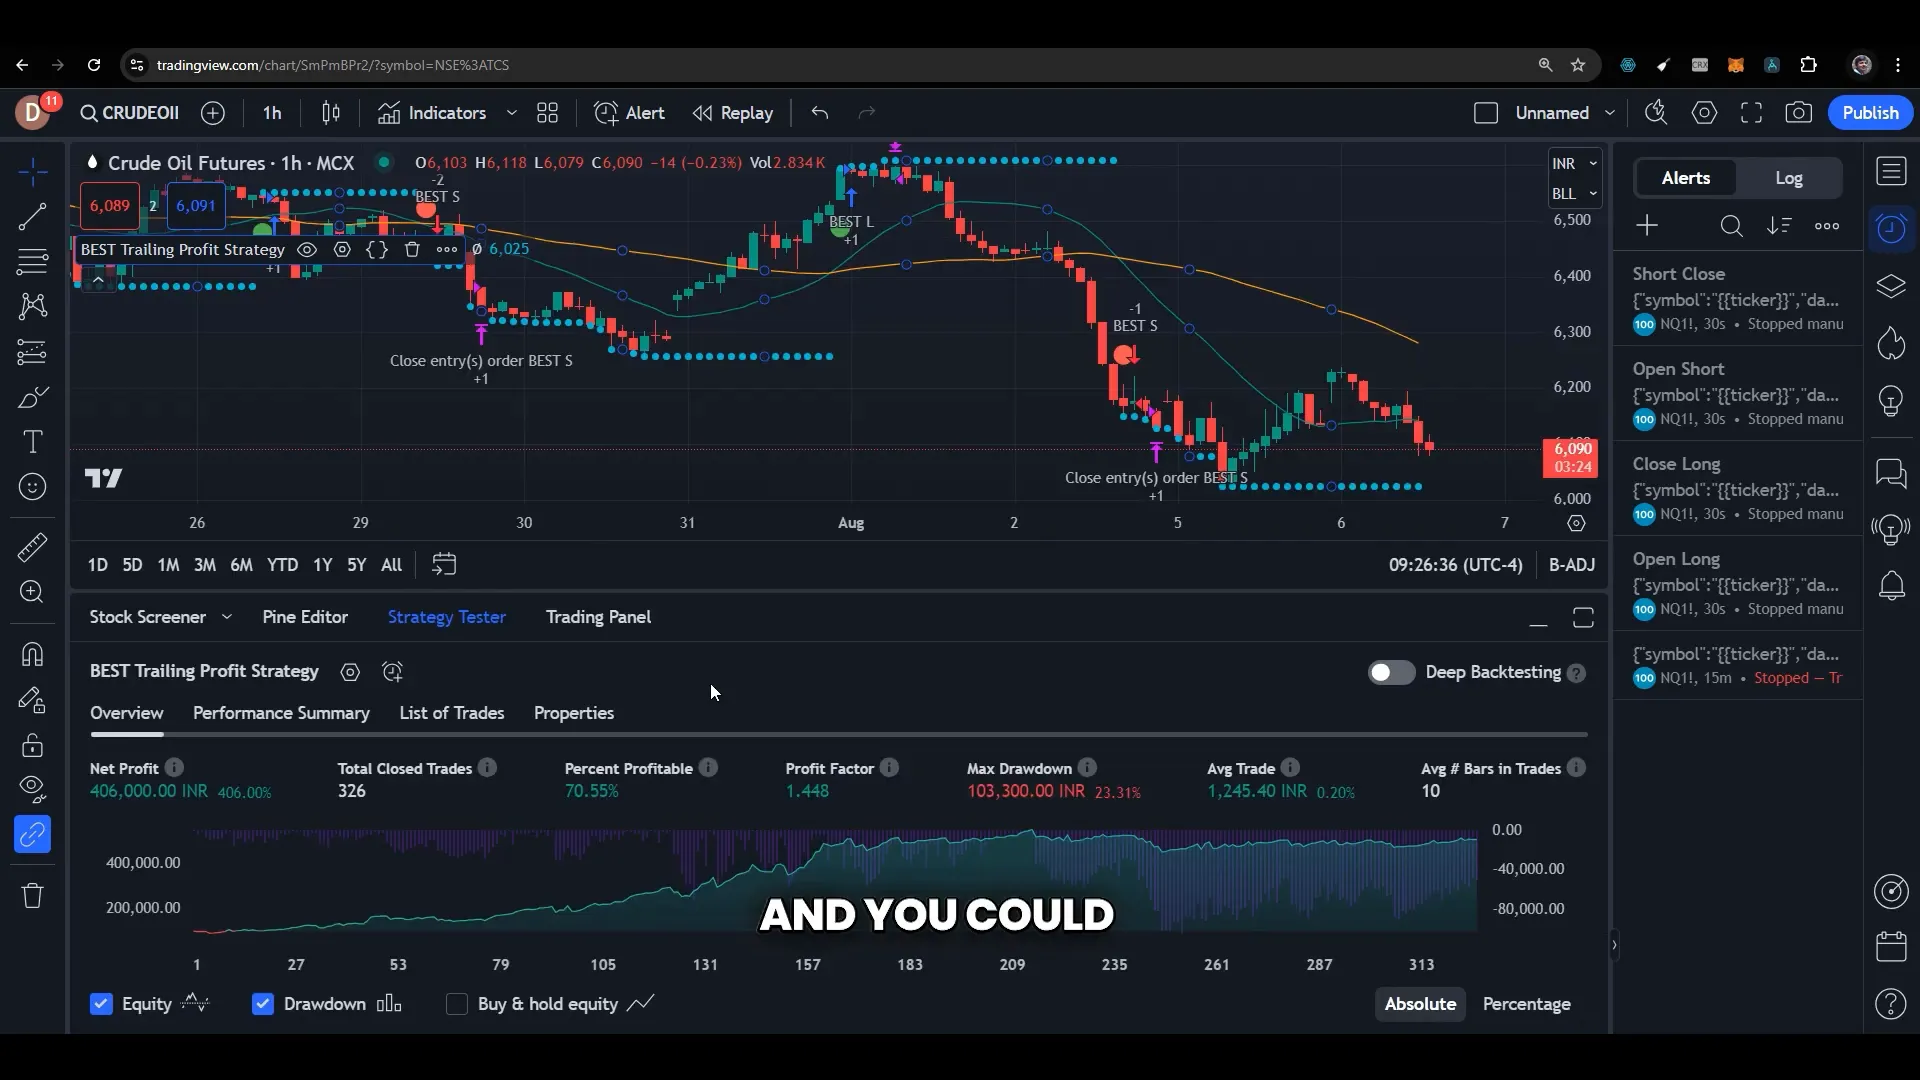Open strategy Properties tab
This screenshot has height=1080, width=1920.
574,713
